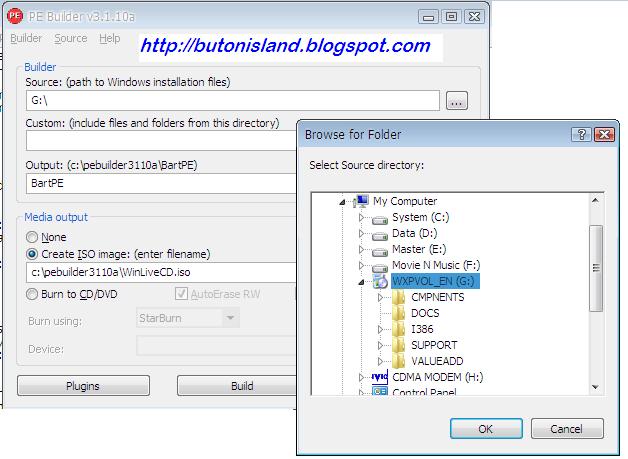
Task: Expand the Data (D:) drive node
Action: (x=361, y=233)
